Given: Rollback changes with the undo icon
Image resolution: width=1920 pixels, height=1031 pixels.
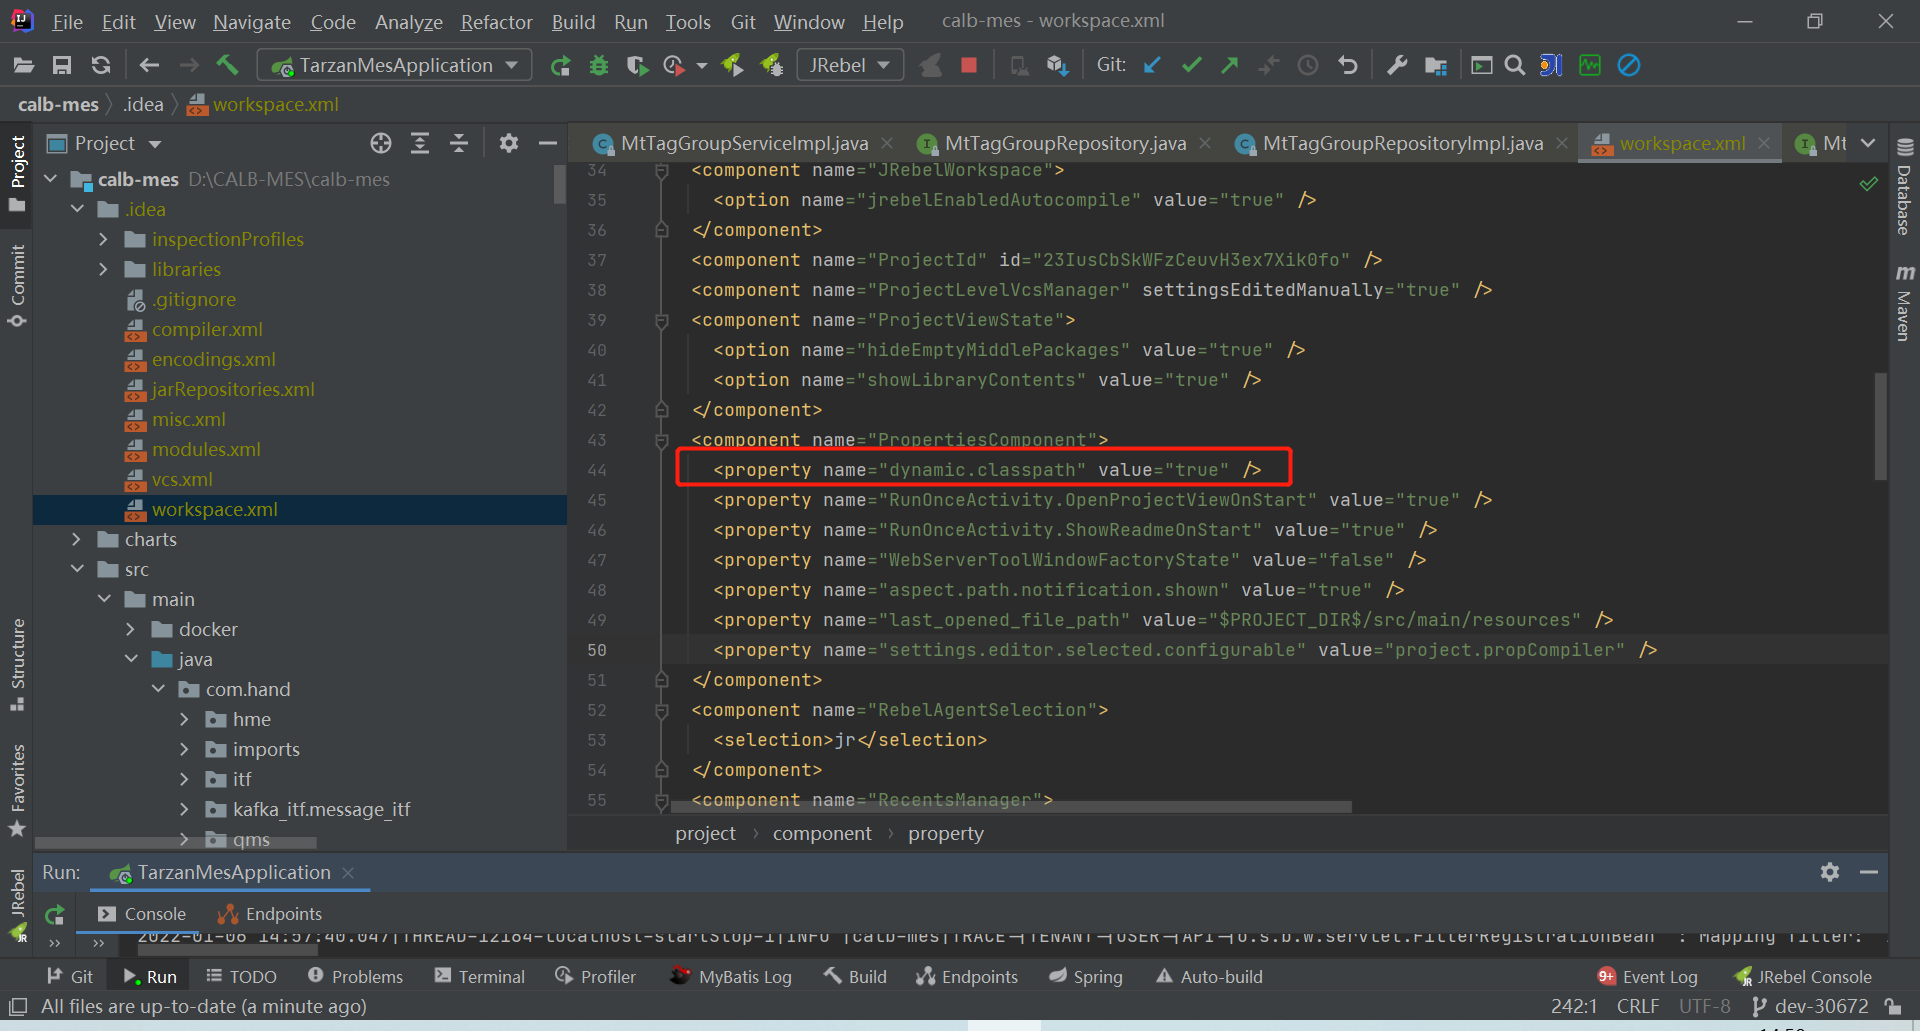Looking at the screenshot, I should click(x=1348, y=66).
